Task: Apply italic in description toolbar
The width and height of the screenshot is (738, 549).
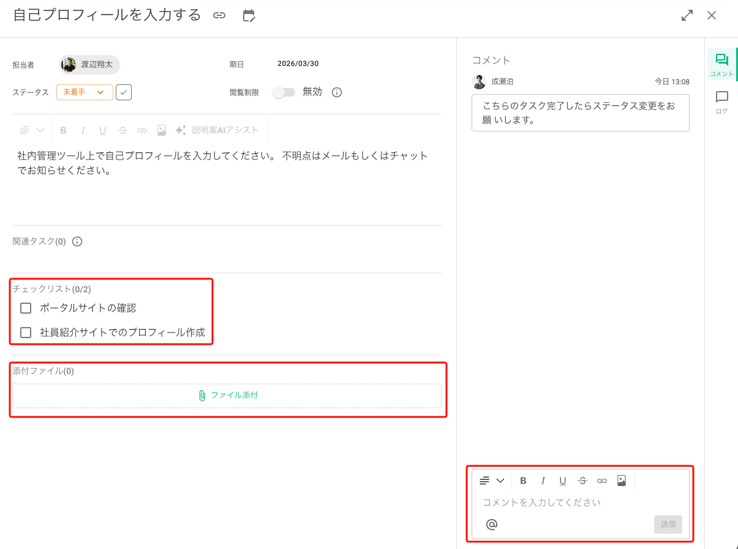Action: pyautogui.click(x=83, y=130)
